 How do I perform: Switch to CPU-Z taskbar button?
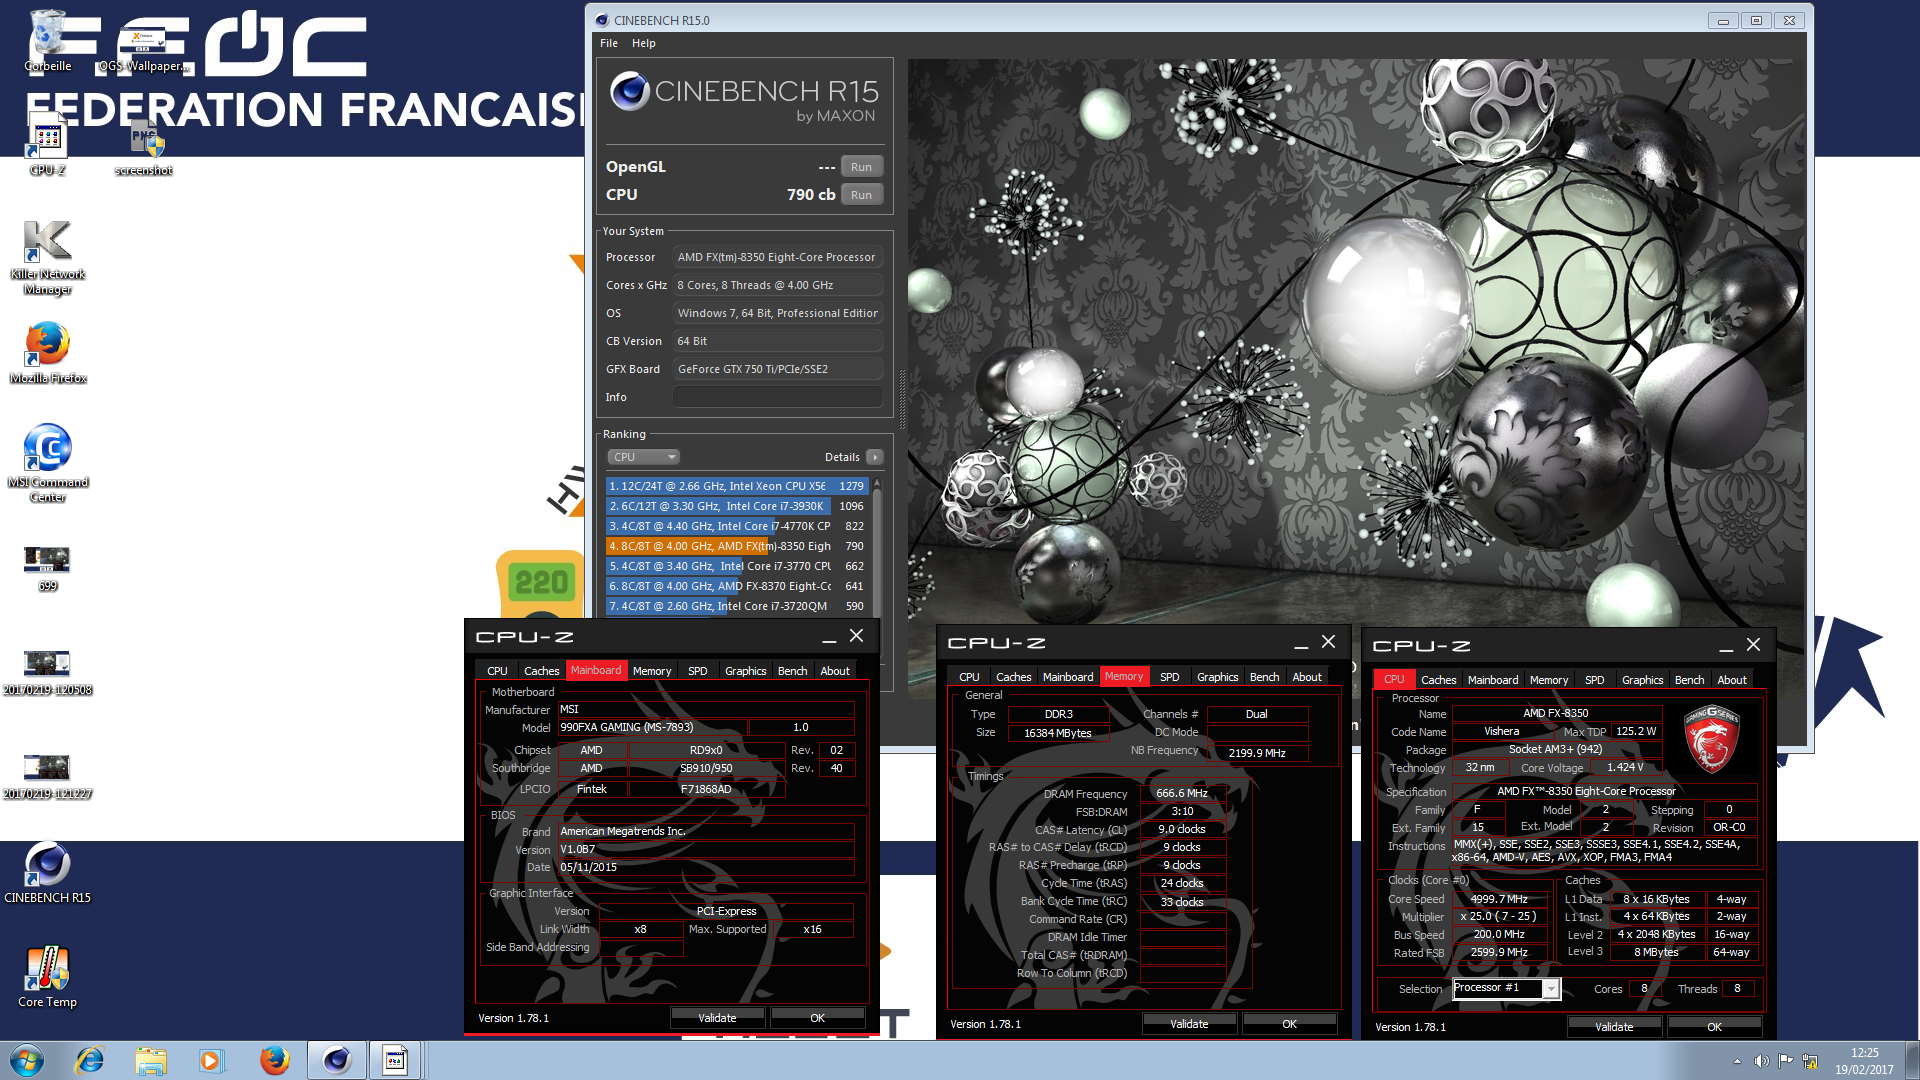pos(396,1060)
